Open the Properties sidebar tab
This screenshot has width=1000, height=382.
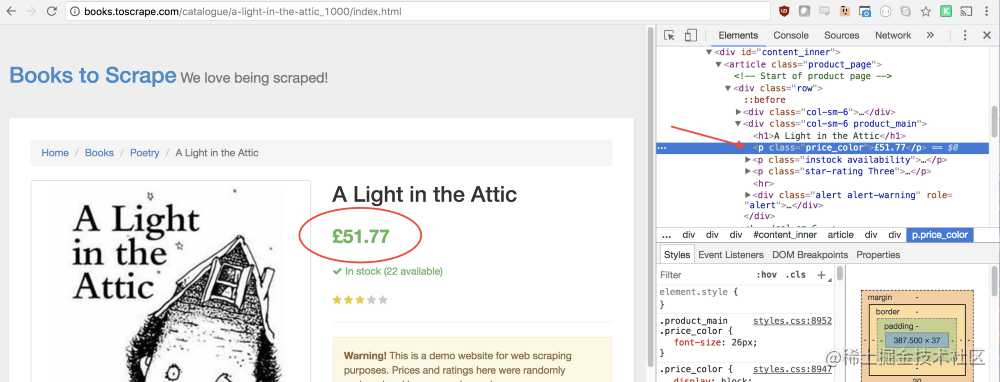[878, 254]
